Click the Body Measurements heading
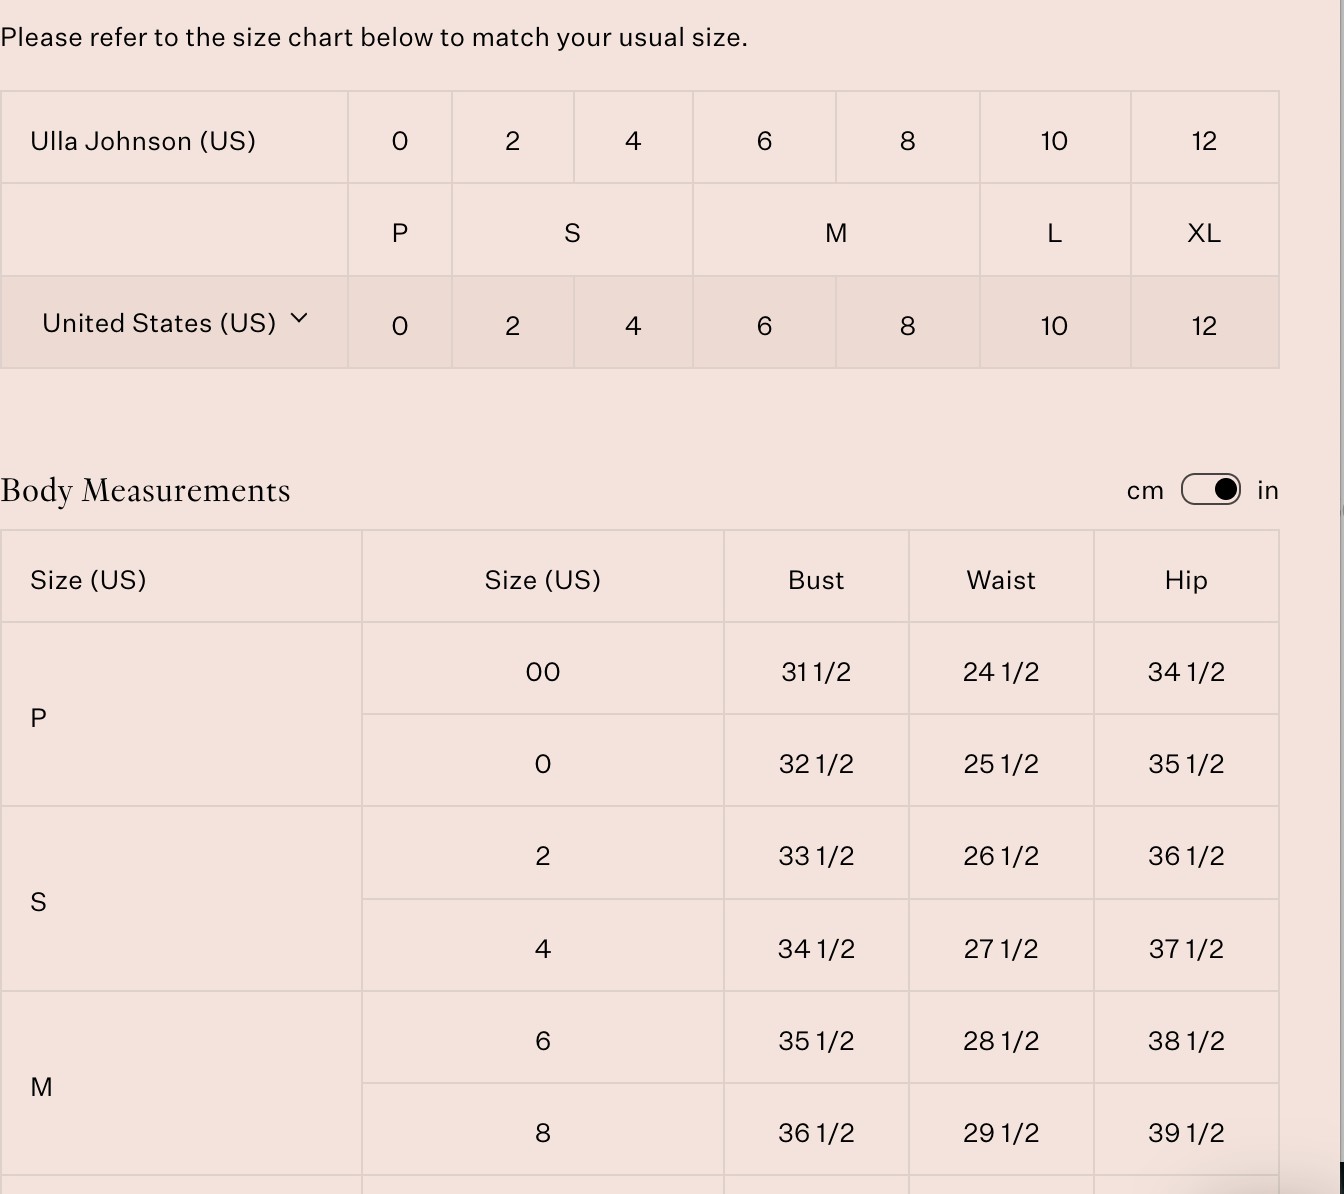The width and height of the screenshot is (1344, 1194). tap(145, 490)
